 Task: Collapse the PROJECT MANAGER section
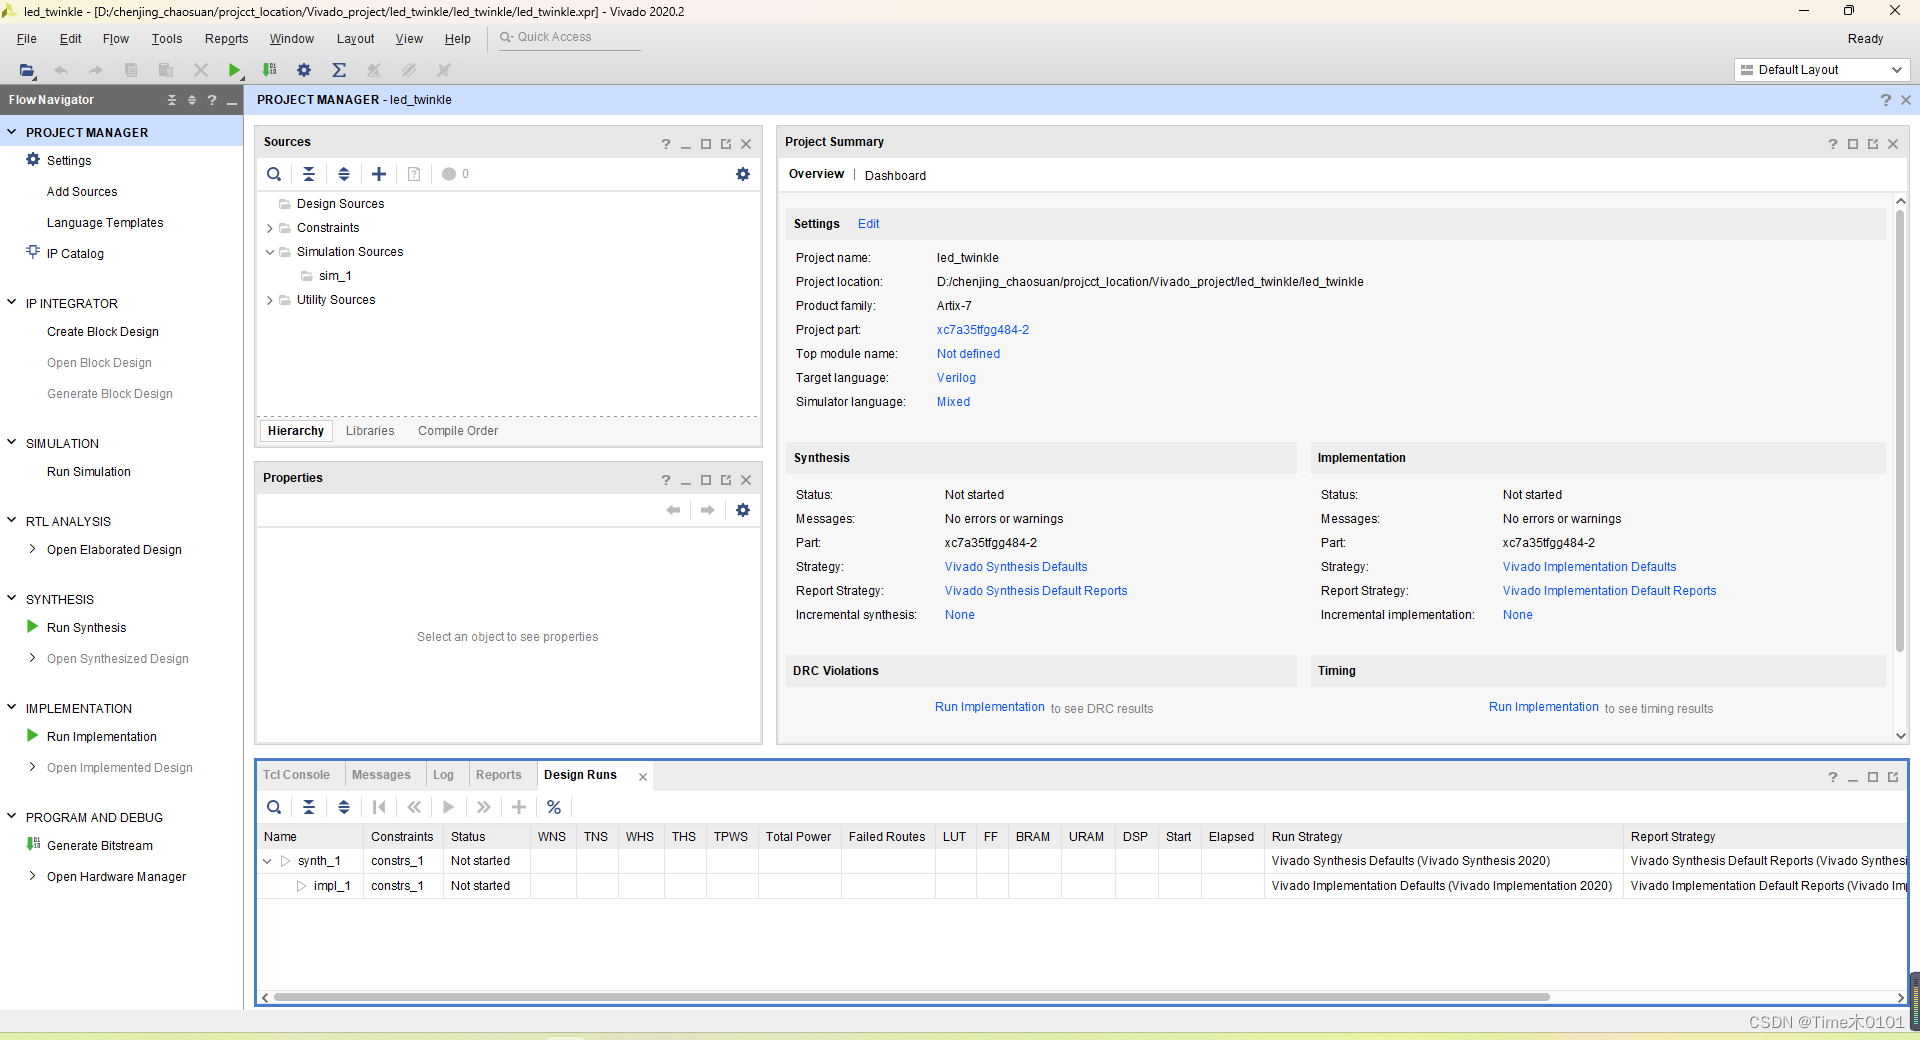coord(12,132)
